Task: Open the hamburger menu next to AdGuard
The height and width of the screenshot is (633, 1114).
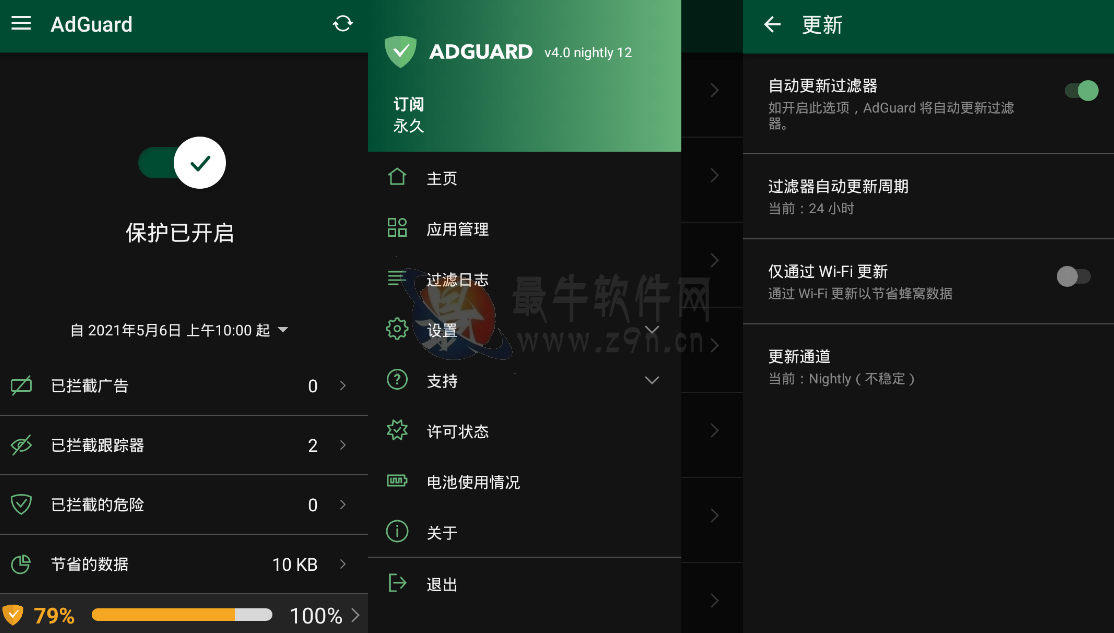Action: (x=21, y=23)
